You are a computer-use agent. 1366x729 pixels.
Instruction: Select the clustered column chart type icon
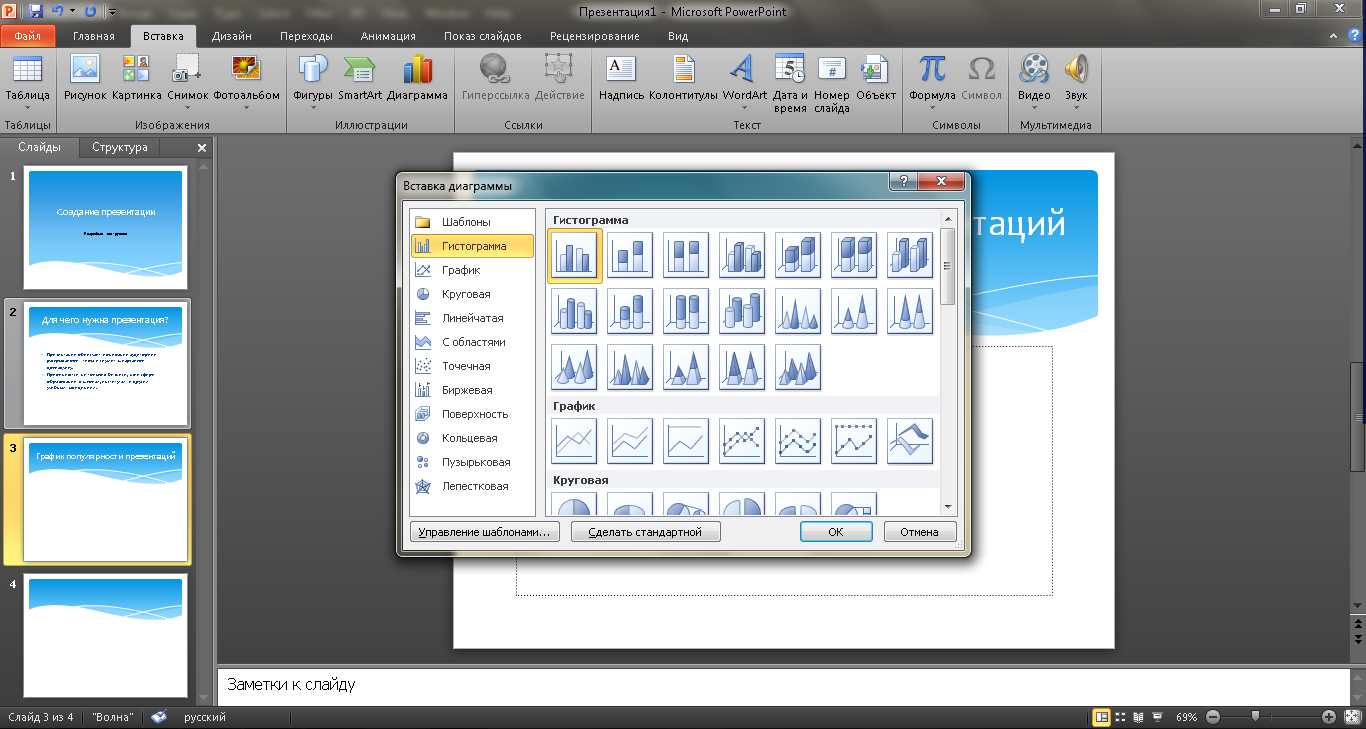tap(575, 255)
